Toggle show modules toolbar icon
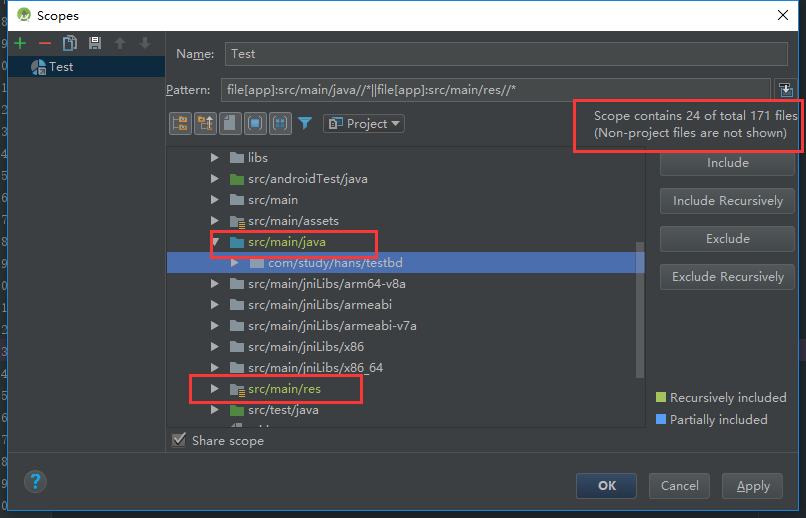Image resolution: width=806 pixels, height=518 pixels. (x=255, y=123)
